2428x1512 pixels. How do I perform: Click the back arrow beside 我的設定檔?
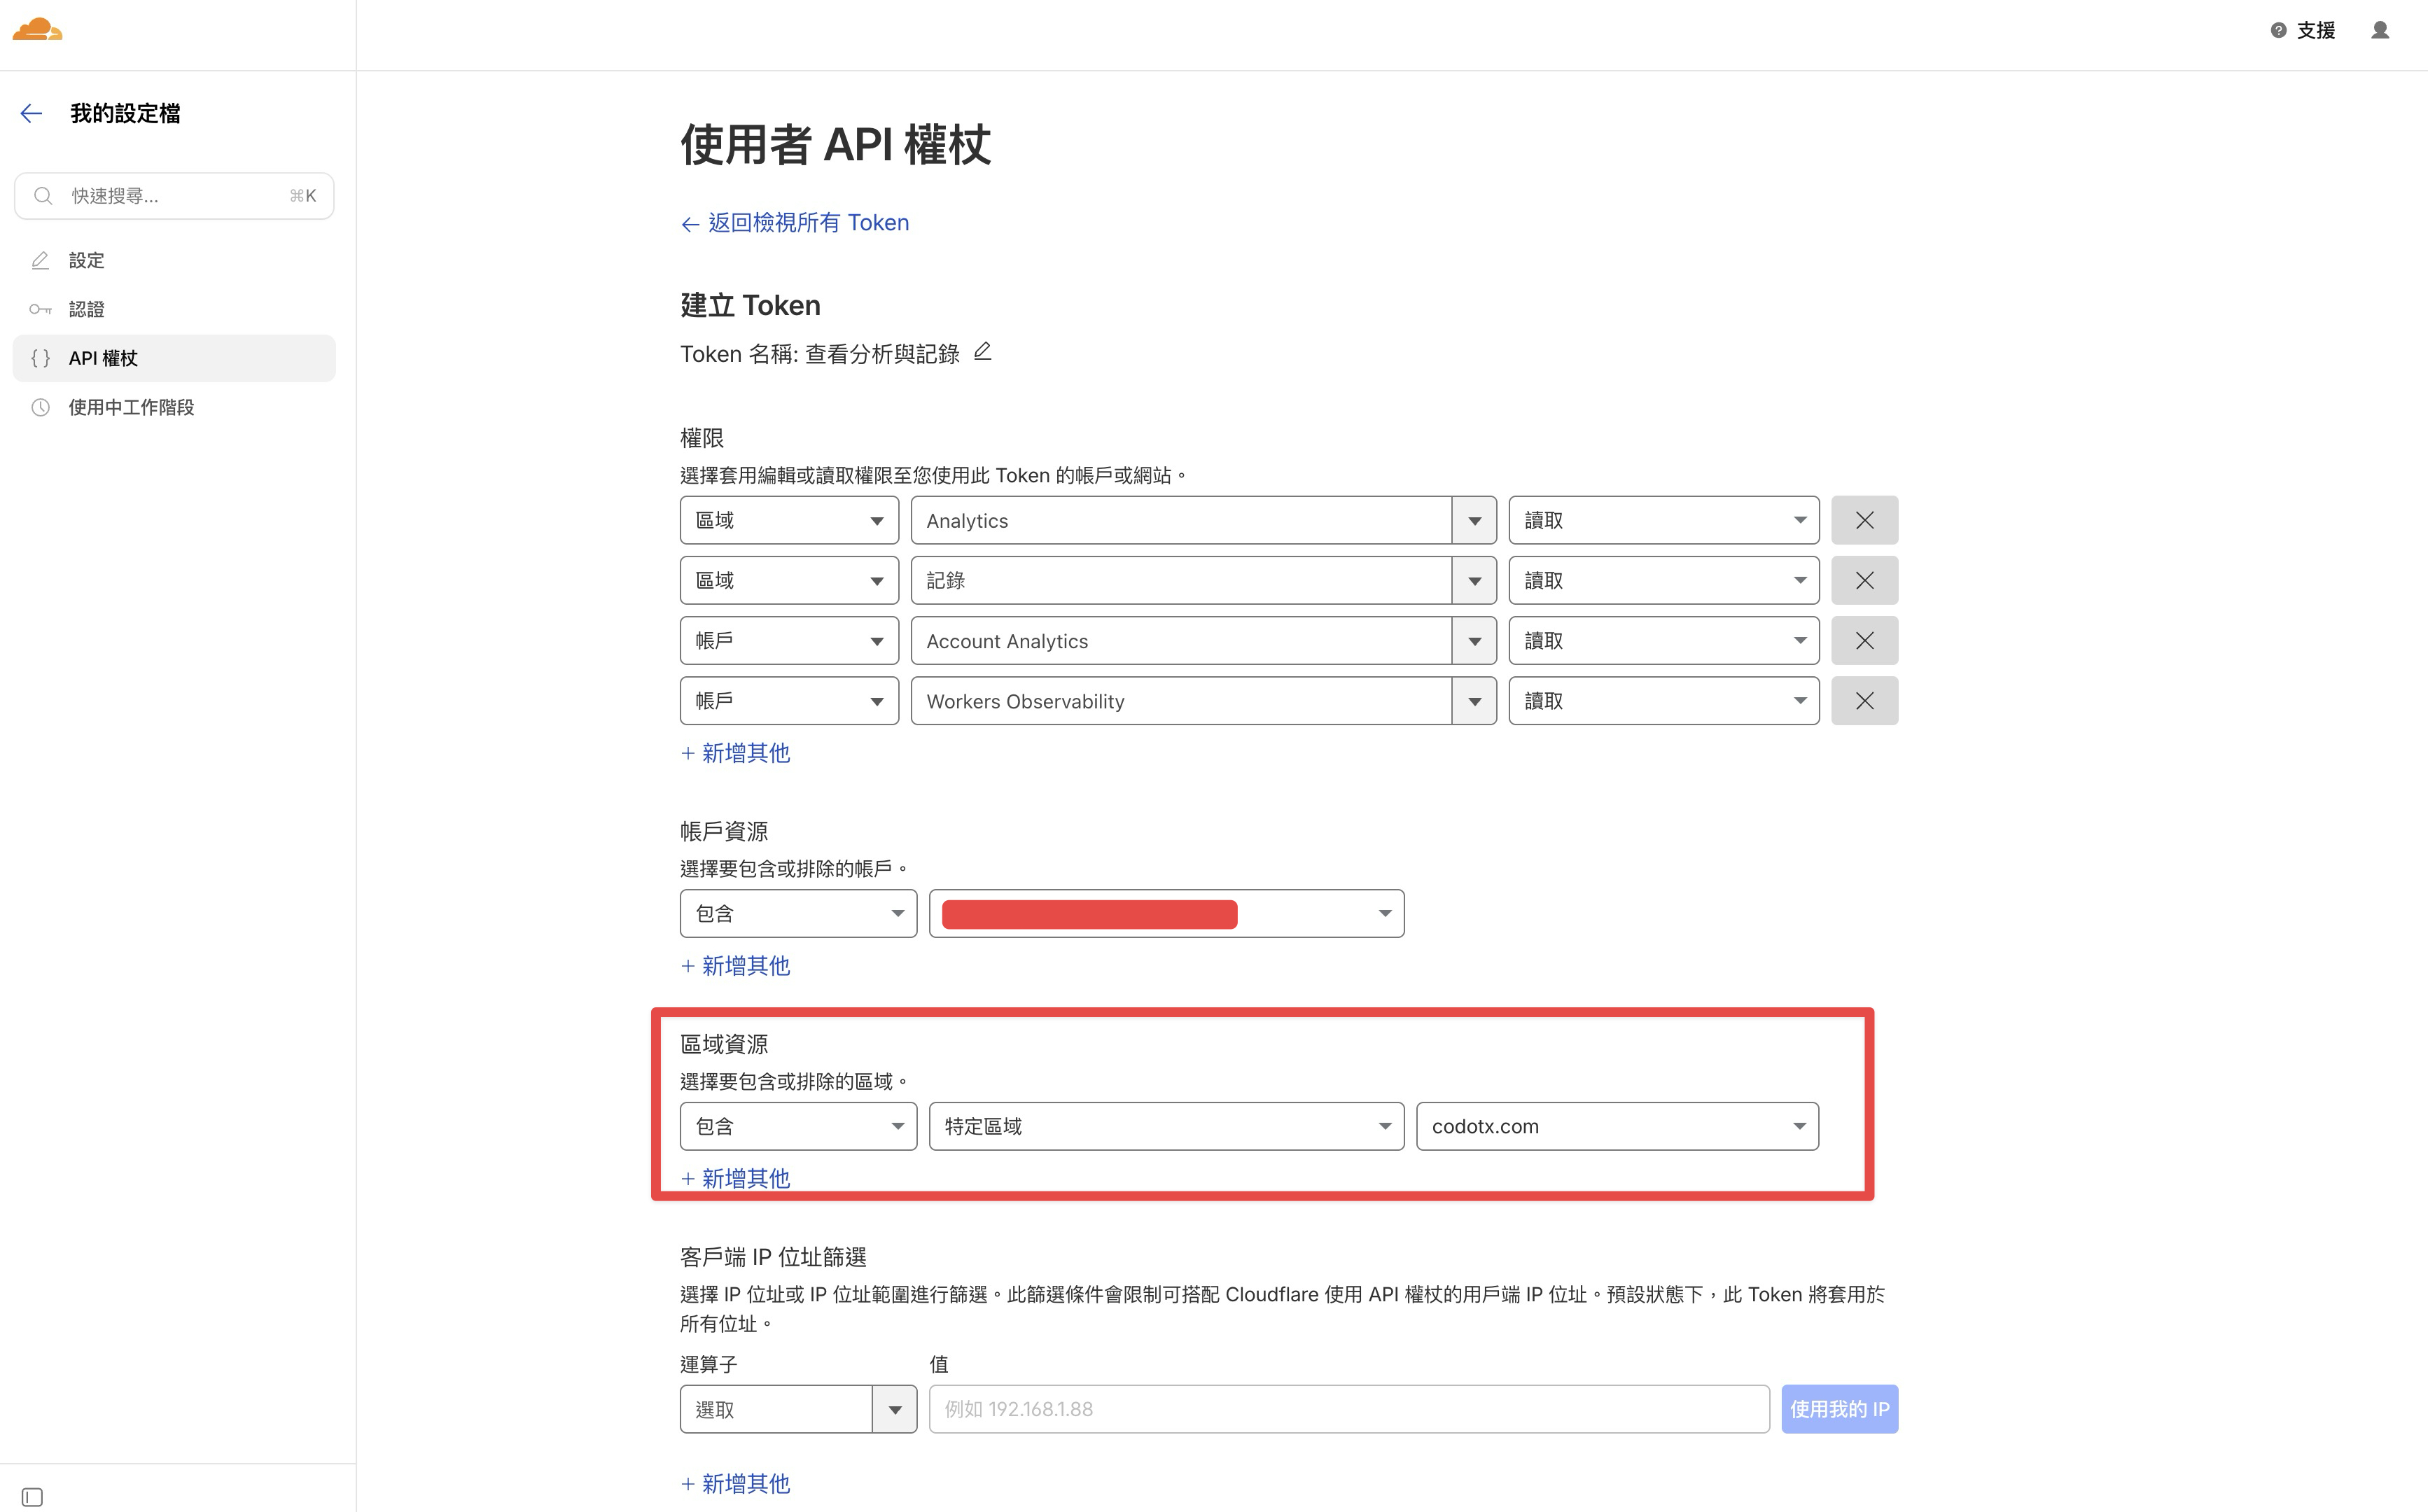coord(31,113)
